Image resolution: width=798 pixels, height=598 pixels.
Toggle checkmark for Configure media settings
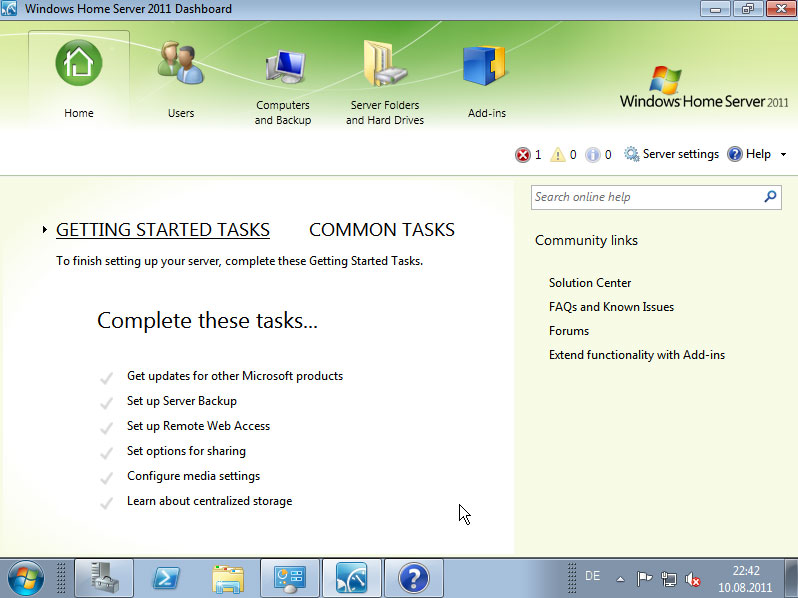106,478
